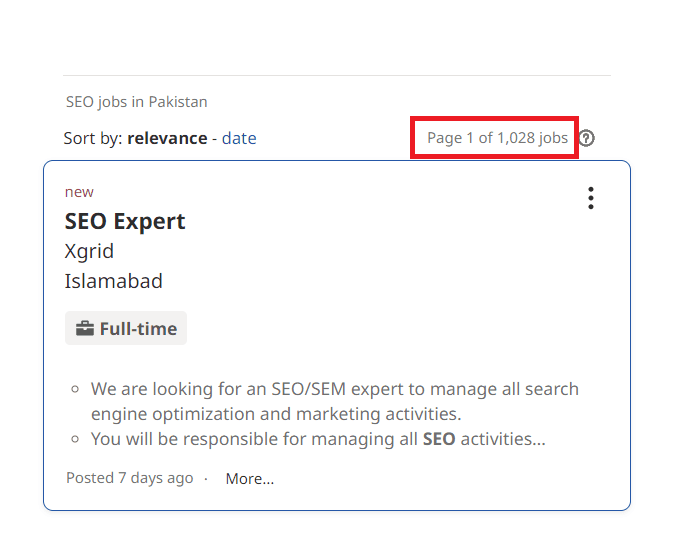Click the briefcase icon in Full-time badge

(x=85, y=328)
